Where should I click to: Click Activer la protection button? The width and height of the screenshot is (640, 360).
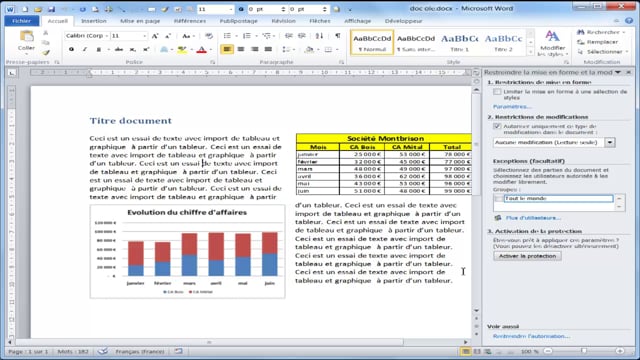click(x=527, y=256)
